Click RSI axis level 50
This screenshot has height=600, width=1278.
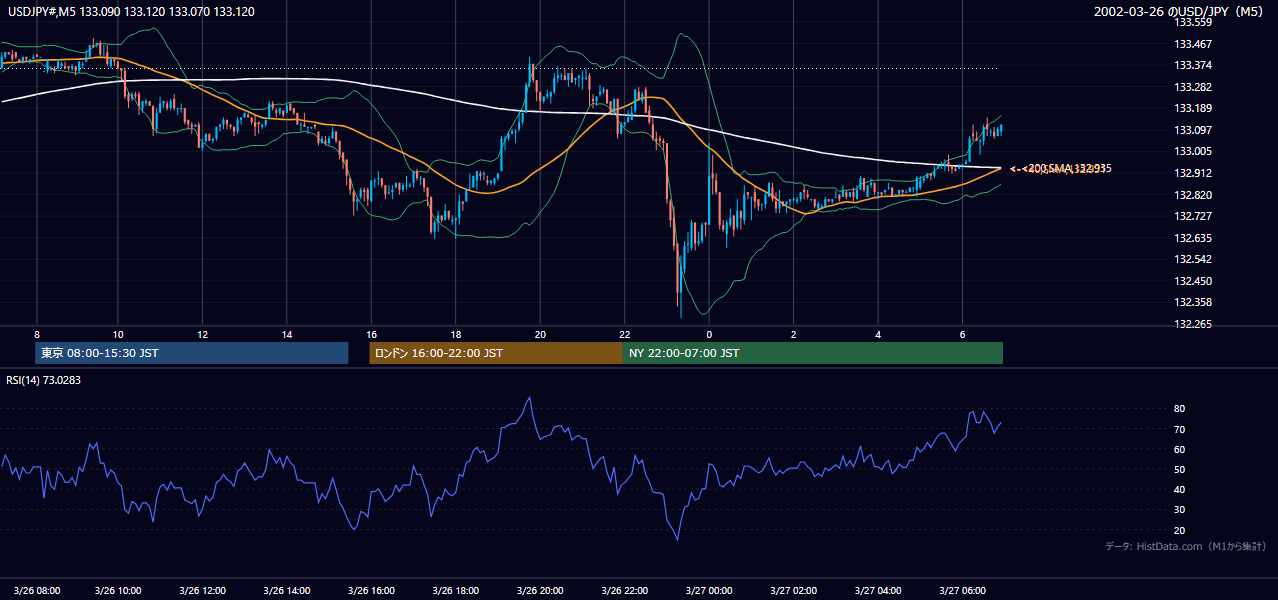[1179, 469]
